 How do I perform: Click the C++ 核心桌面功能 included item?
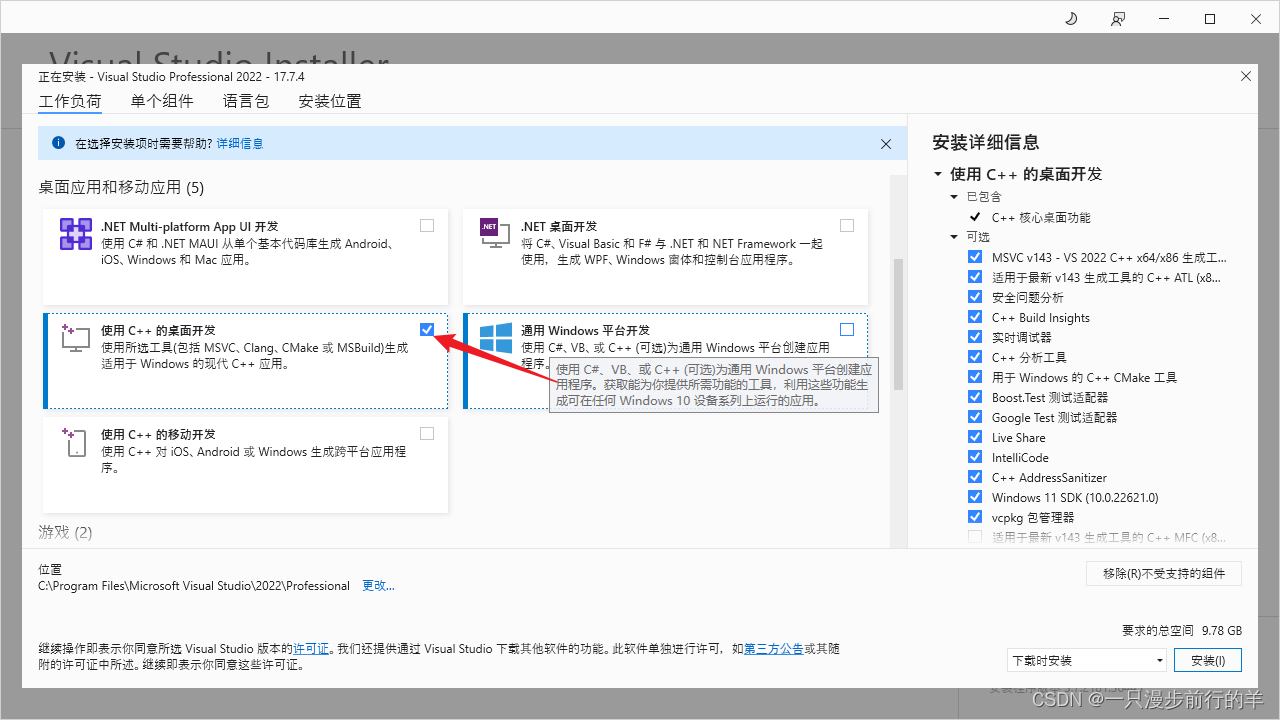coord(1041,217)
